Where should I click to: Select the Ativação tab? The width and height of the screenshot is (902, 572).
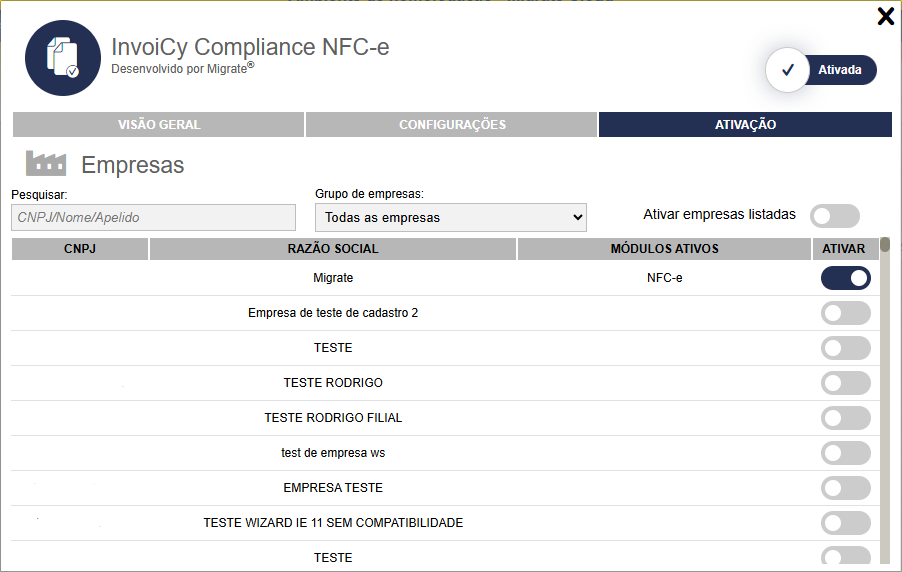(x=745, y=125)
